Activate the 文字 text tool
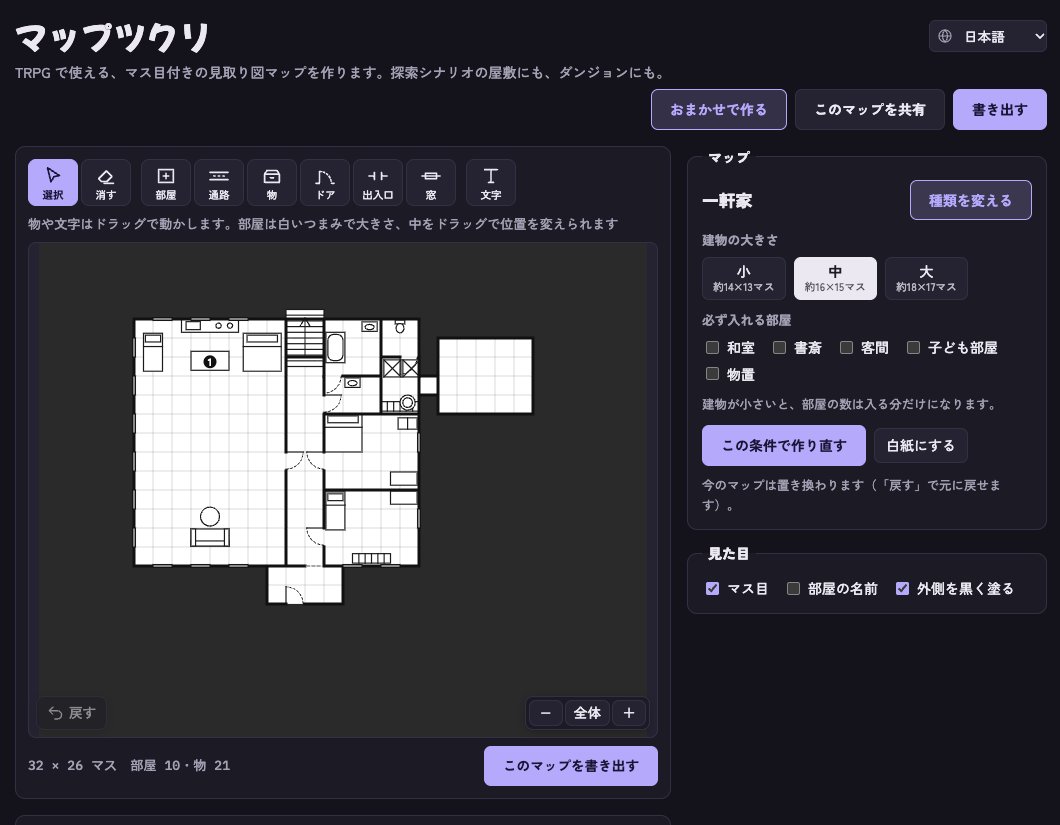1060x825 pixels. point(491,183)
